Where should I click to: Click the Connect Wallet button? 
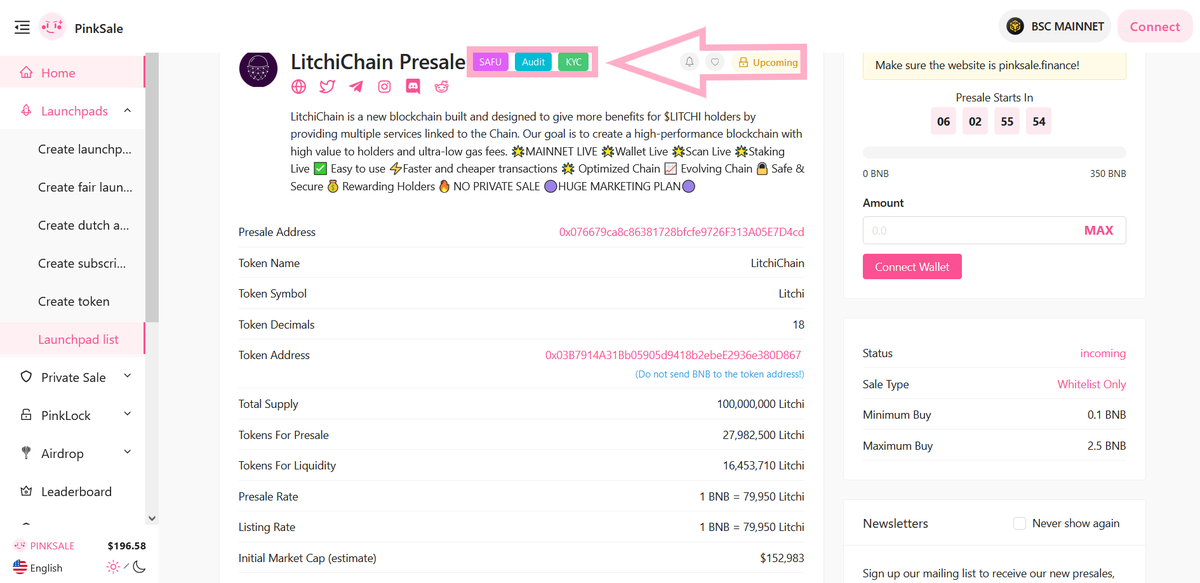point(912,267)
